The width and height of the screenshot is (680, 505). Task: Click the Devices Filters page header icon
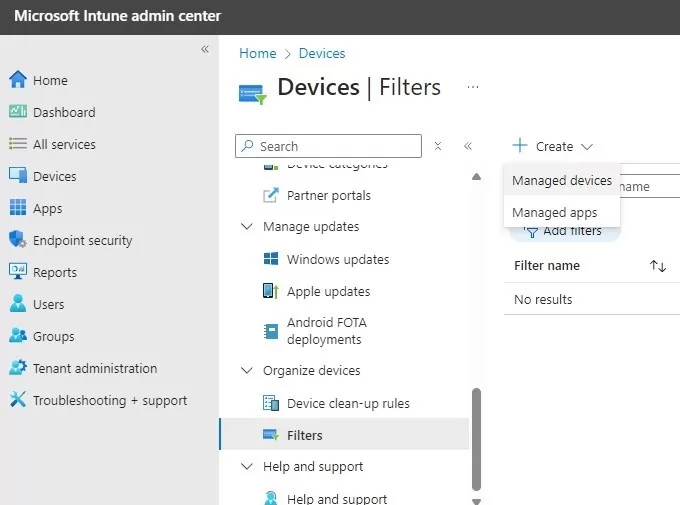coord(252,95)
